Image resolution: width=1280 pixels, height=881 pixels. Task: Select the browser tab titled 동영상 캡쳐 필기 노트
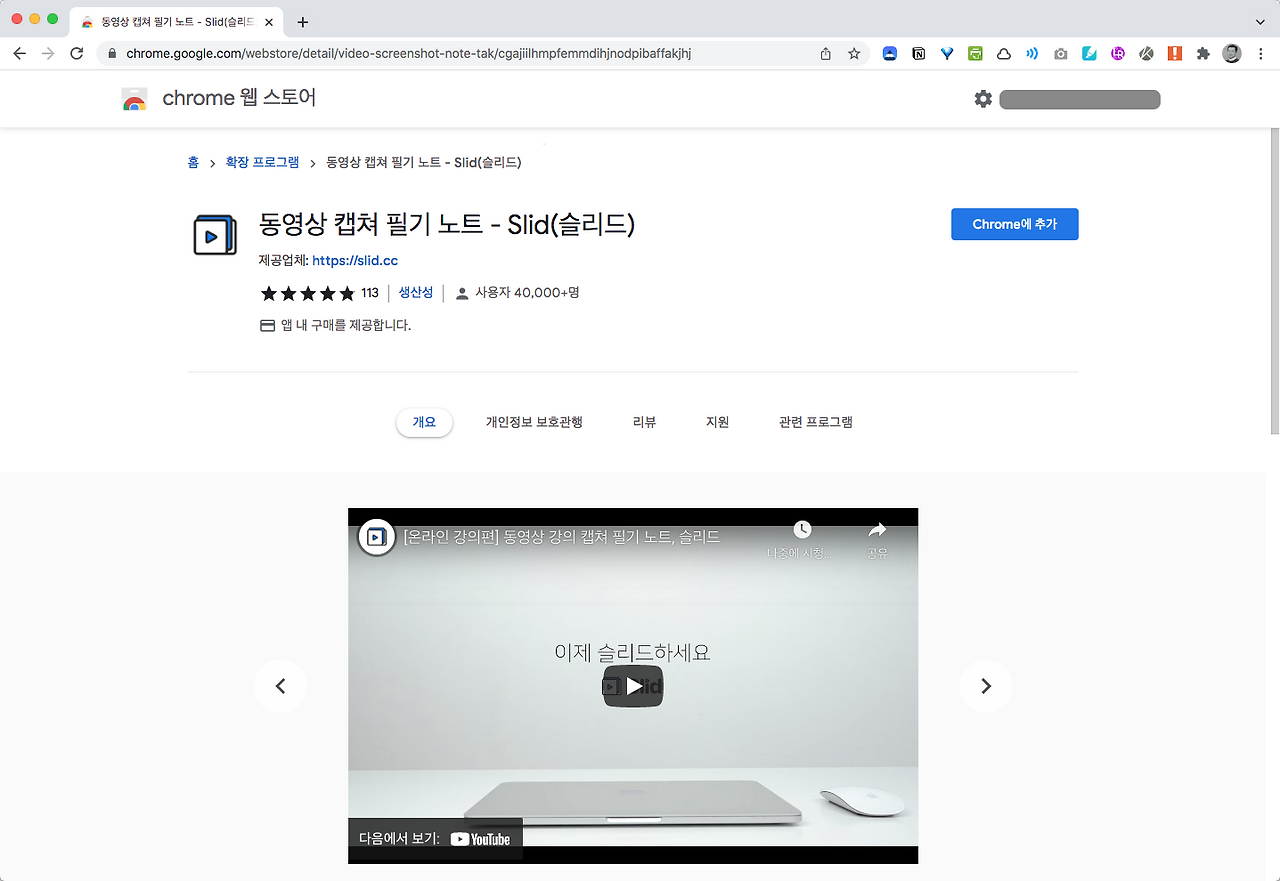pyautogui.click(x=177, y=22)
